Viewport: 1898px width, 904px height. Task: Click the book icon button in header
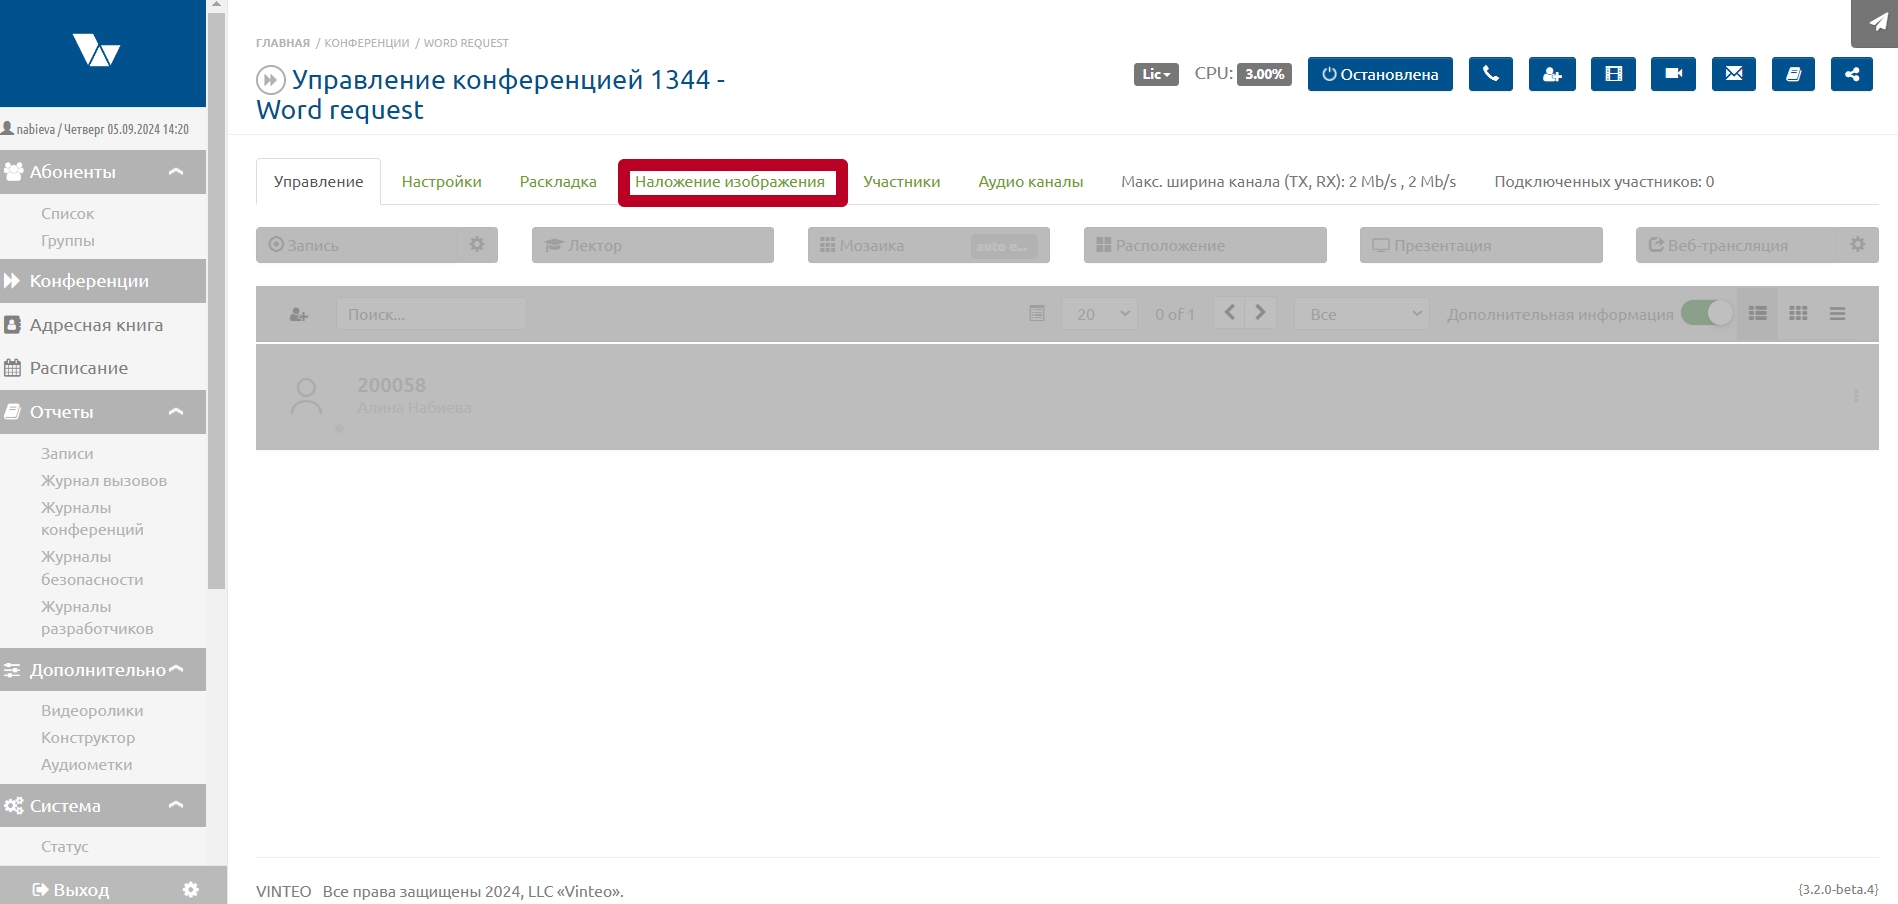(1793, 74)
